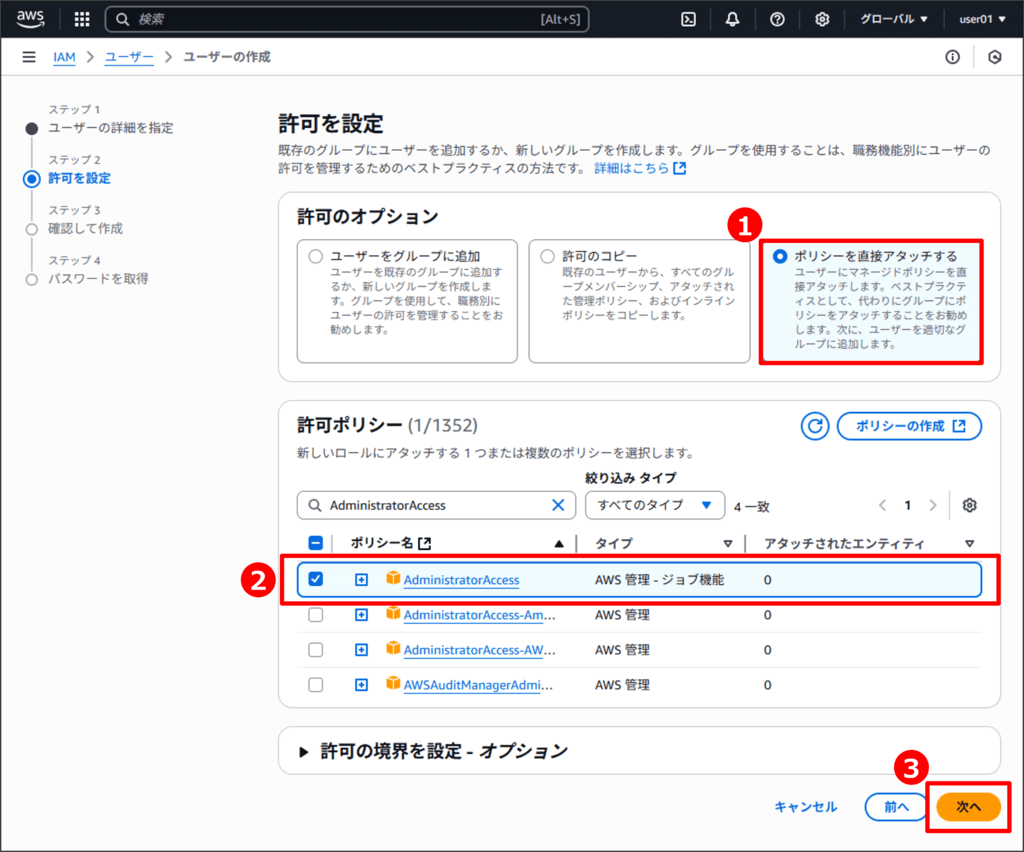1024x852 pixels.
Task: Clear the AdministratorAccess search filter
Action: [558, 505]
